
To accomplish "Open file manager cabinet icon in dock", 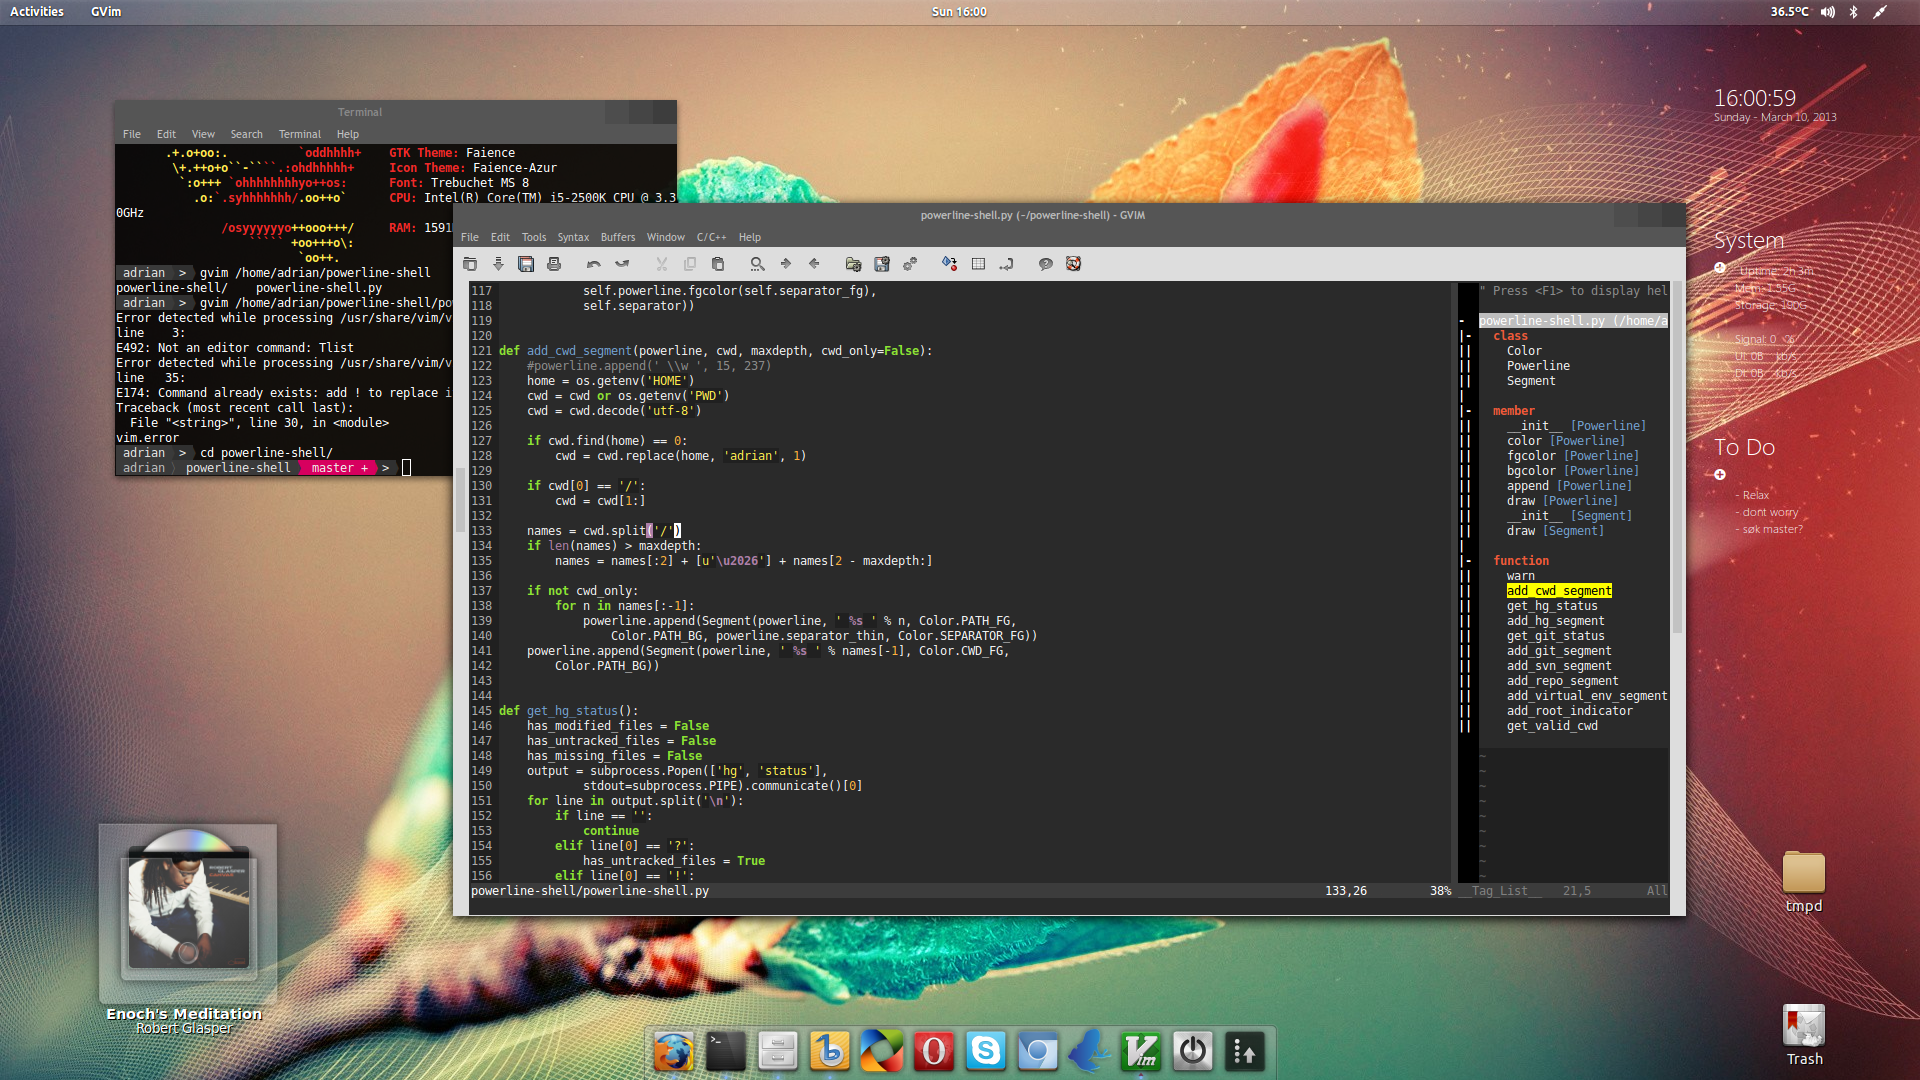I will coord(778,1051).
